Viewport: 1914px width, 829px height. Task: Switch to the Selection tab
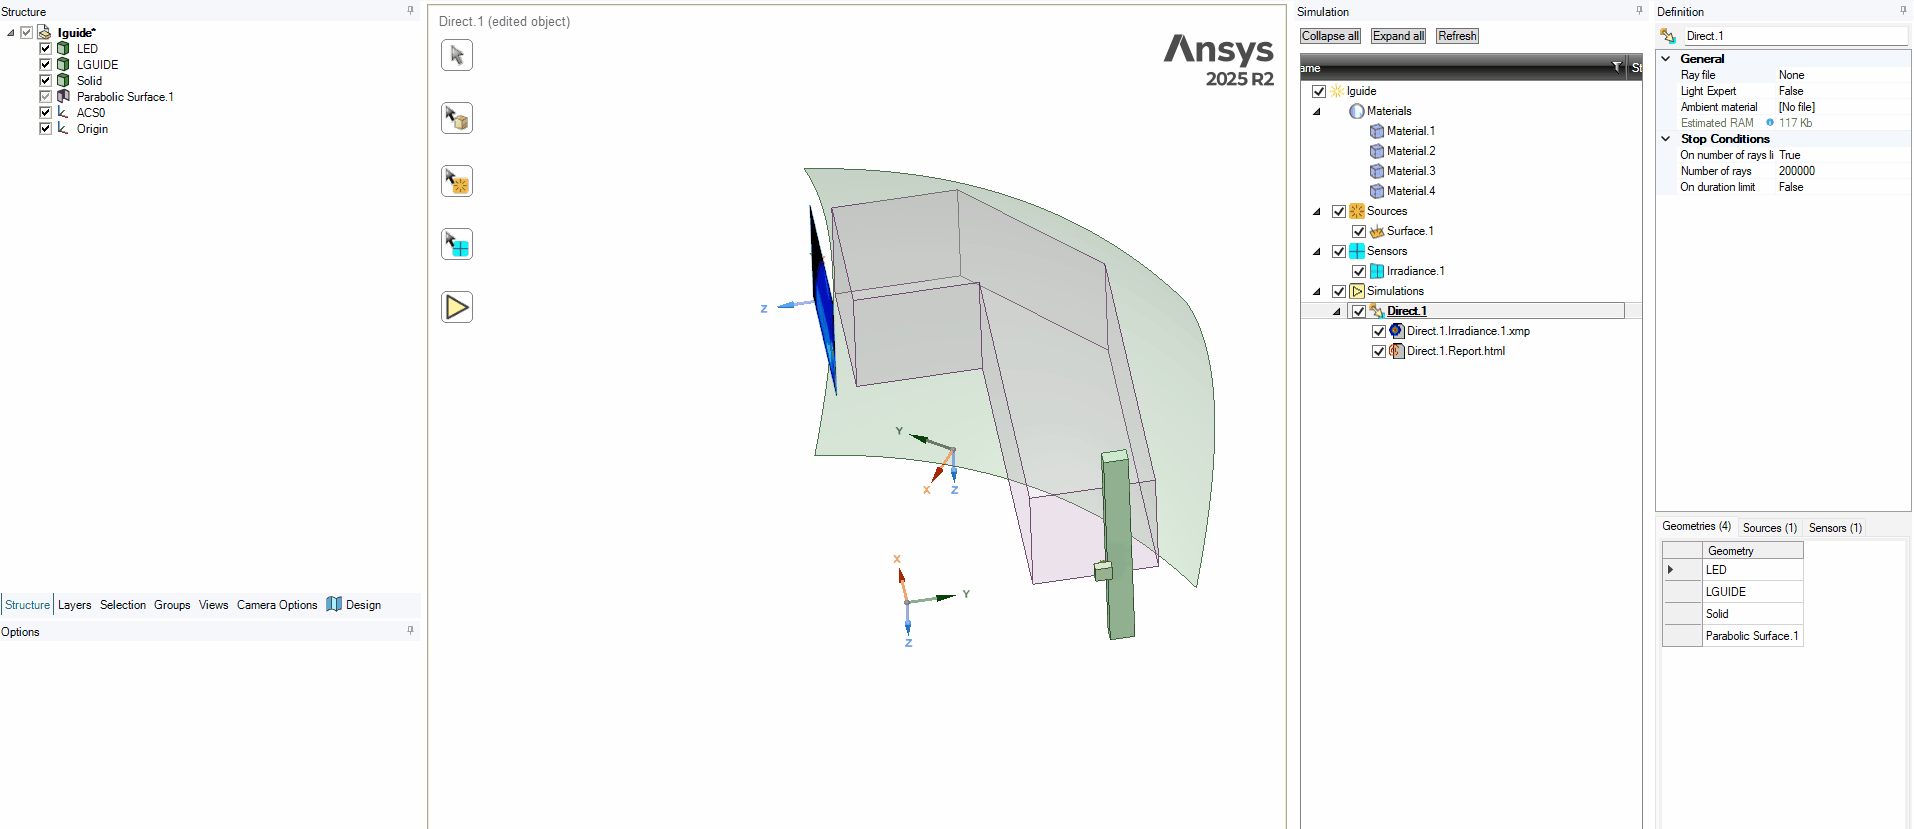(x=123, y=605)
